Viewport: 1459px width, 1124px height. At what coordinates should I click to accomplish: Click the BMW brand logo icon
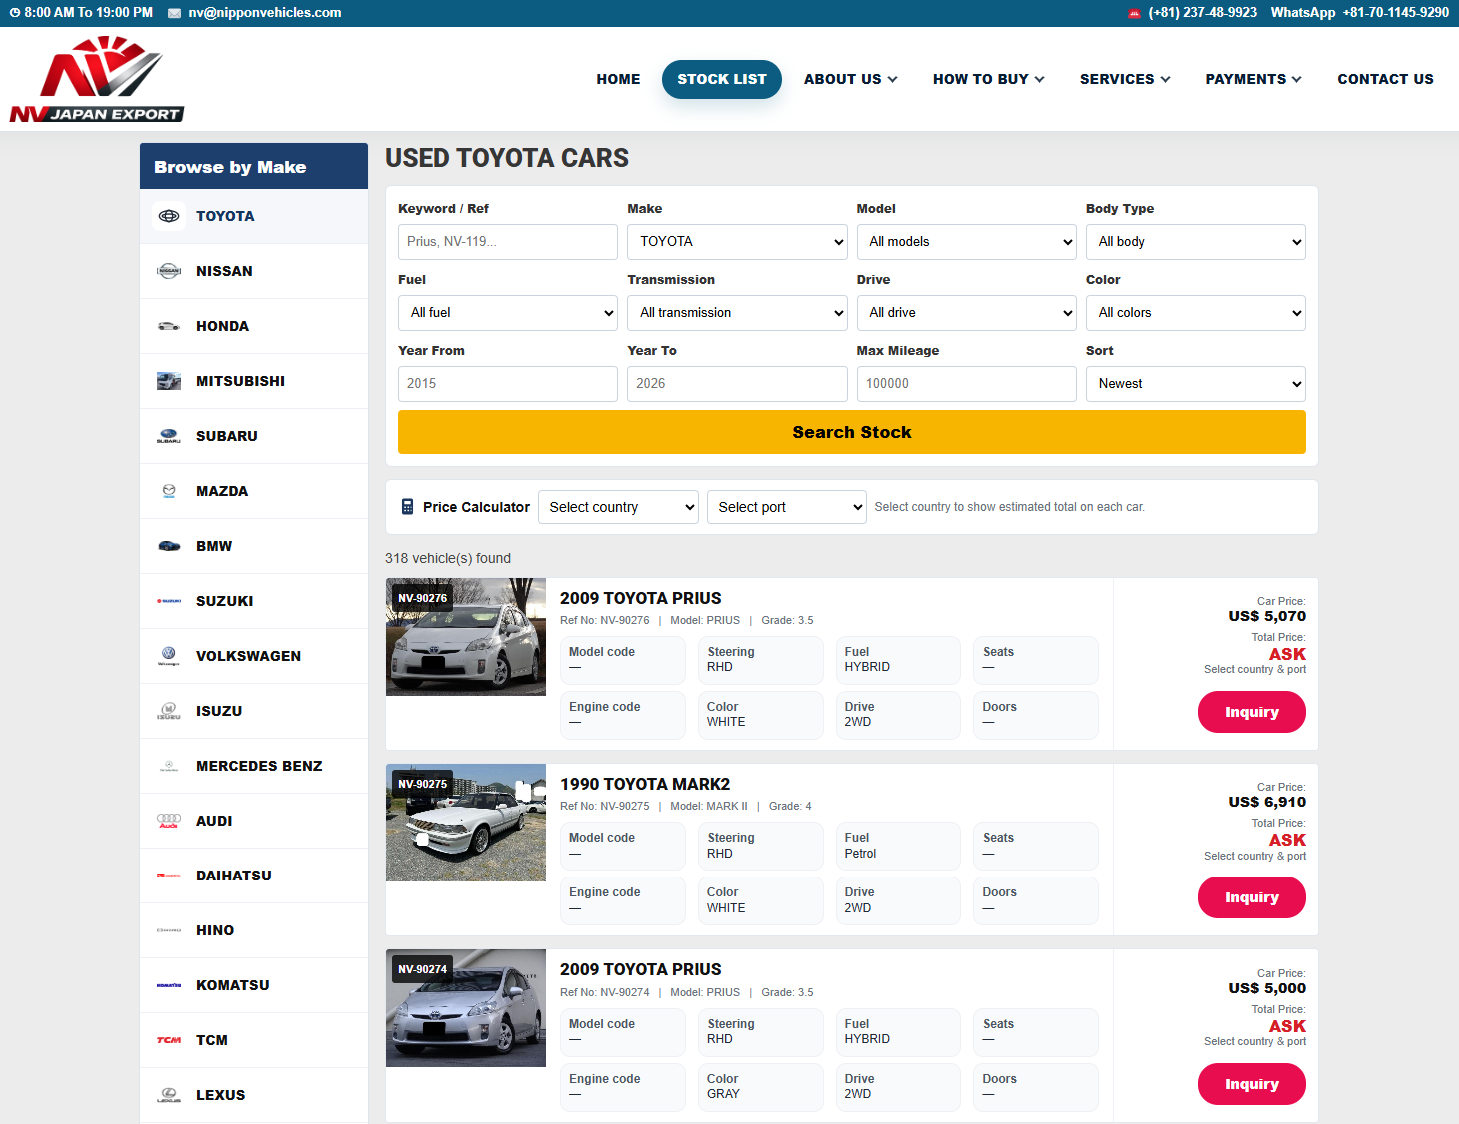click(169, 546)
